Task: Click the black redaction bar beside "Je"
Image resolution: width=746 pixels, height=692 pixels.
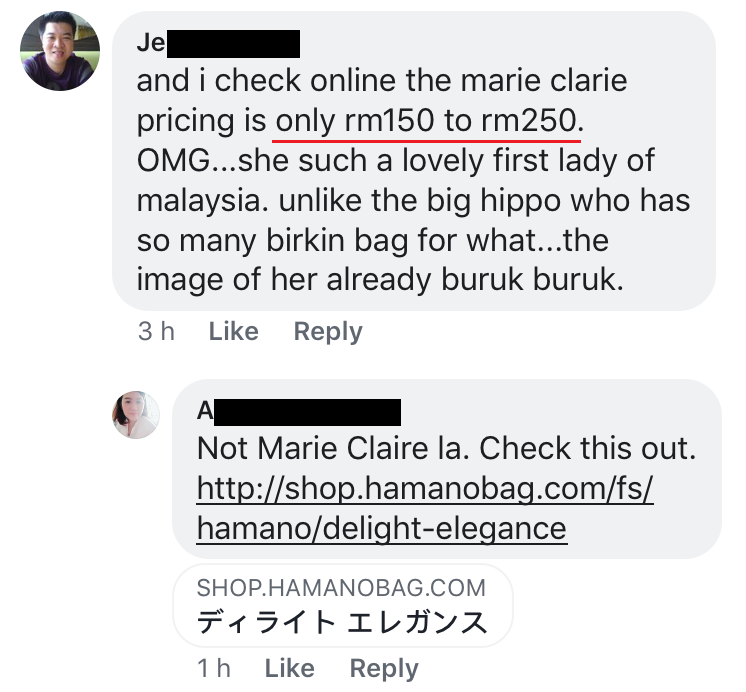Action: (x=233, y=43)
